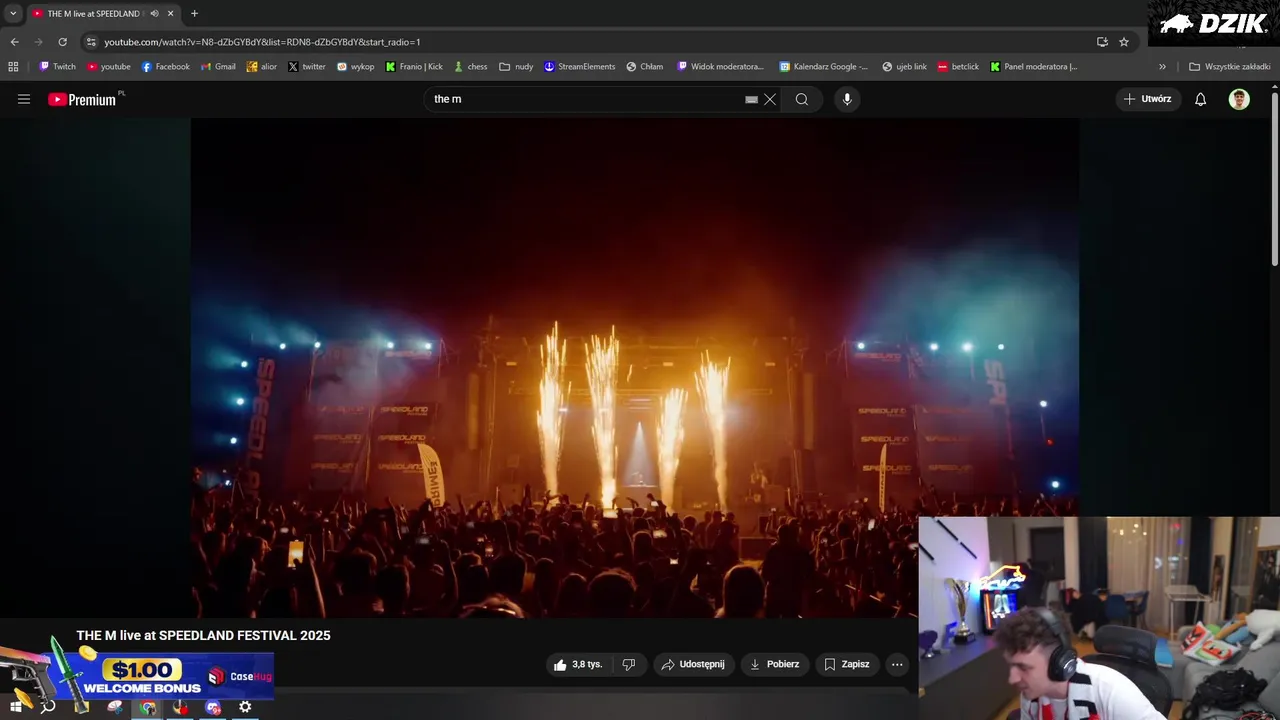Open the Widok moderatora bookmark
This screenshot has height=720, width=1280.
click(x=720, y=67)
